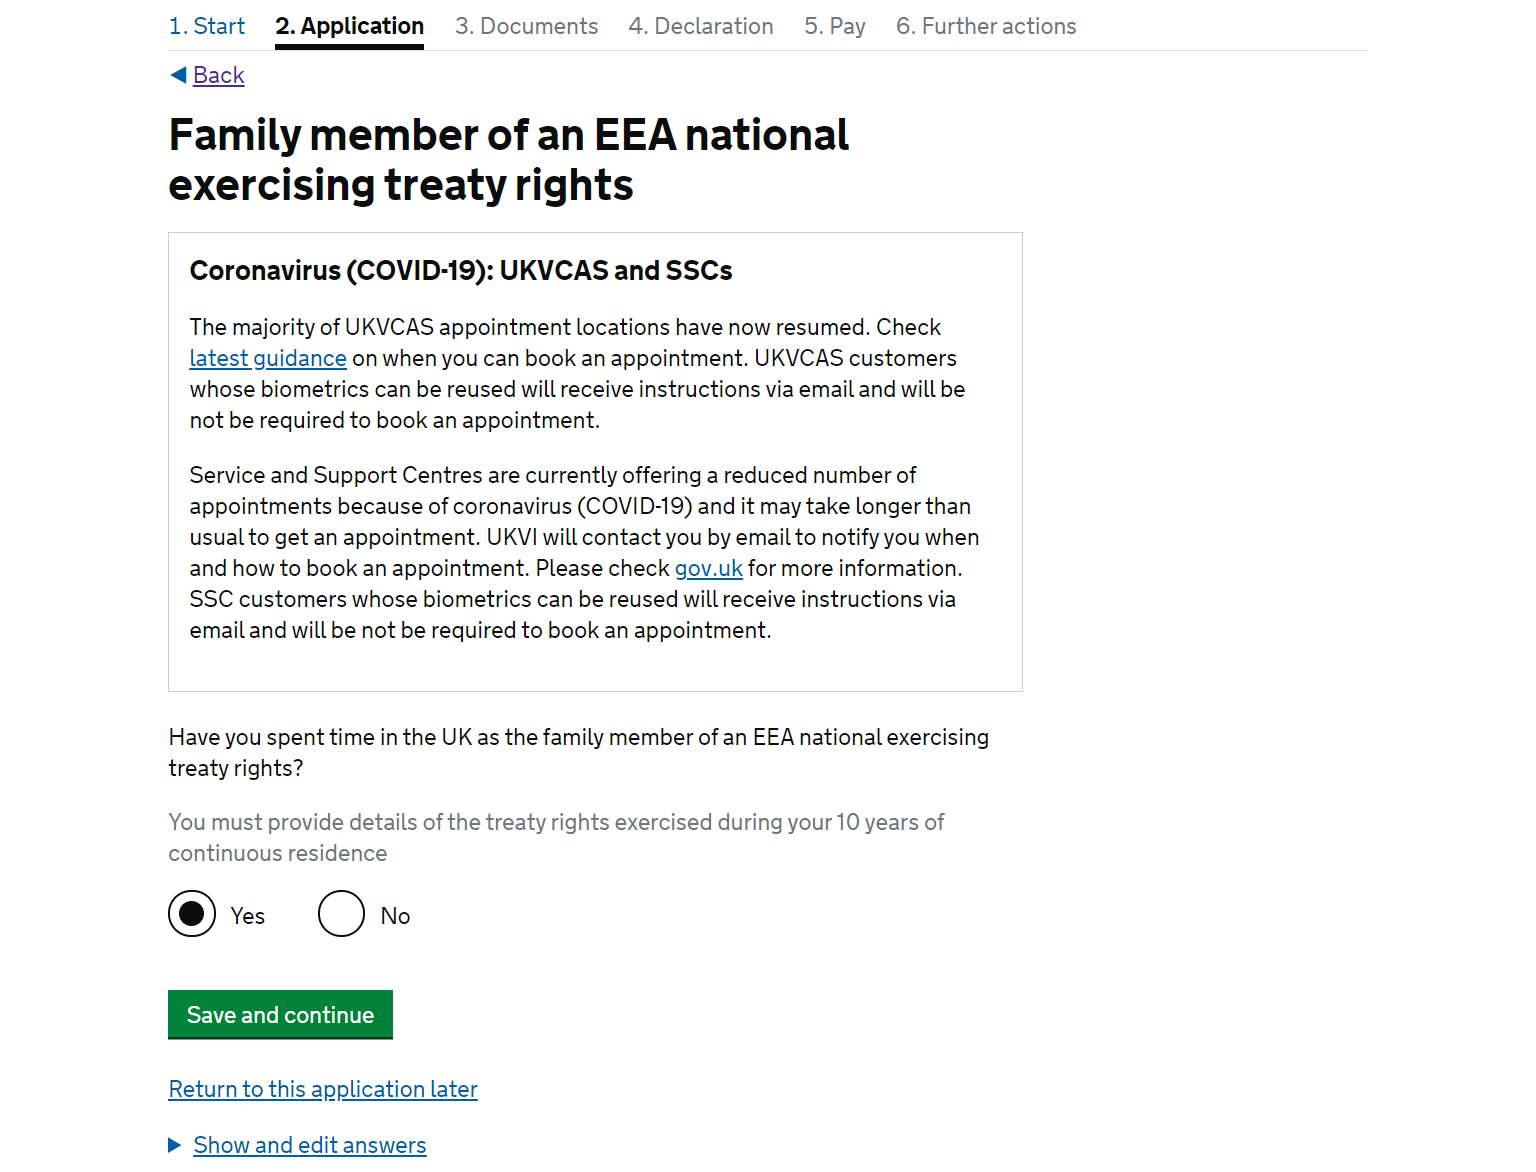Click Return to this application later
The height and width of the screenshot is (1172, 1536).
click(323, 1089)
